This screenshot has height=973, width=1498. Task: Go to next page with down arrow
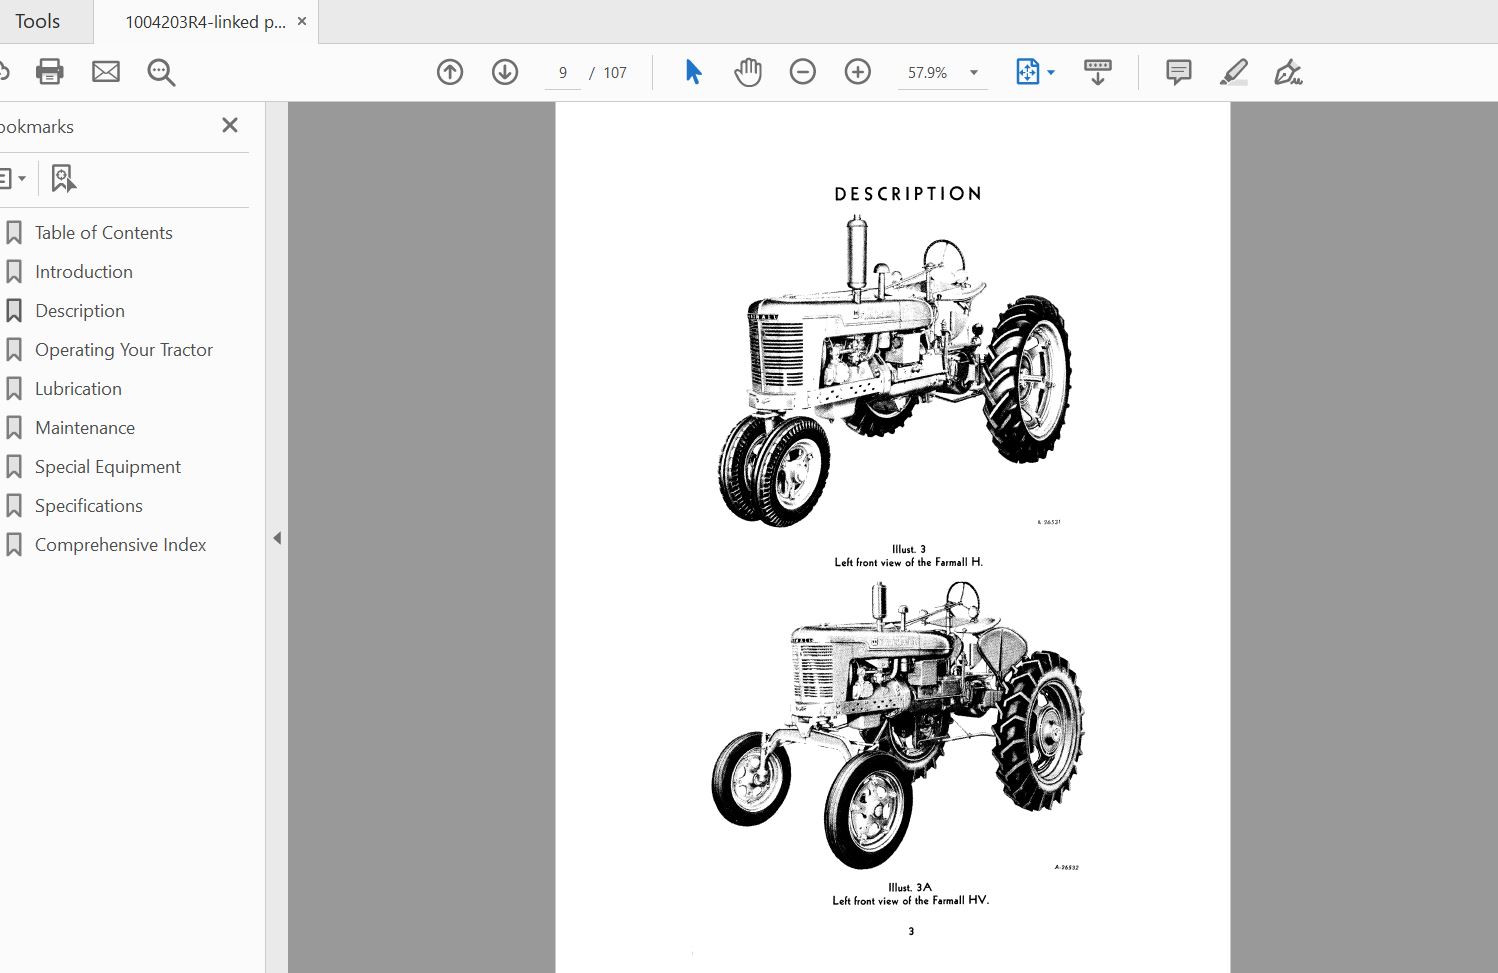[504, 71]
